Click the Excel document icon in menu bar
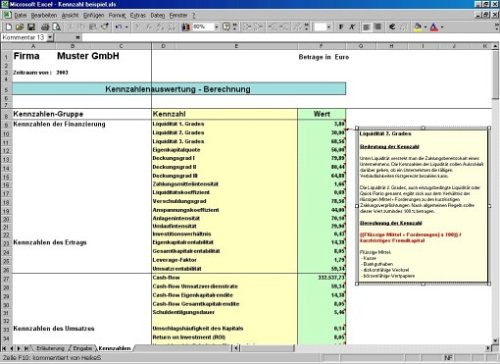 tap(7, 15)
